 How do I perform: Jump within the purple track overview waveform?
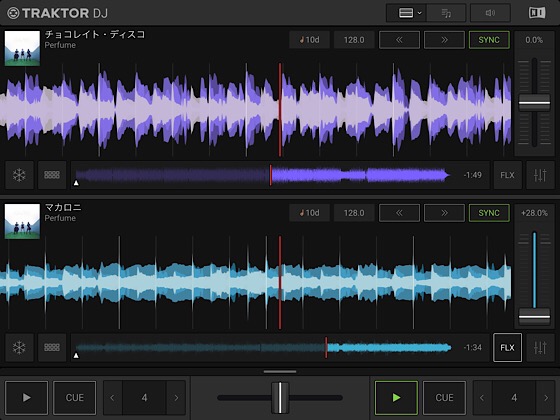(262, 175)
